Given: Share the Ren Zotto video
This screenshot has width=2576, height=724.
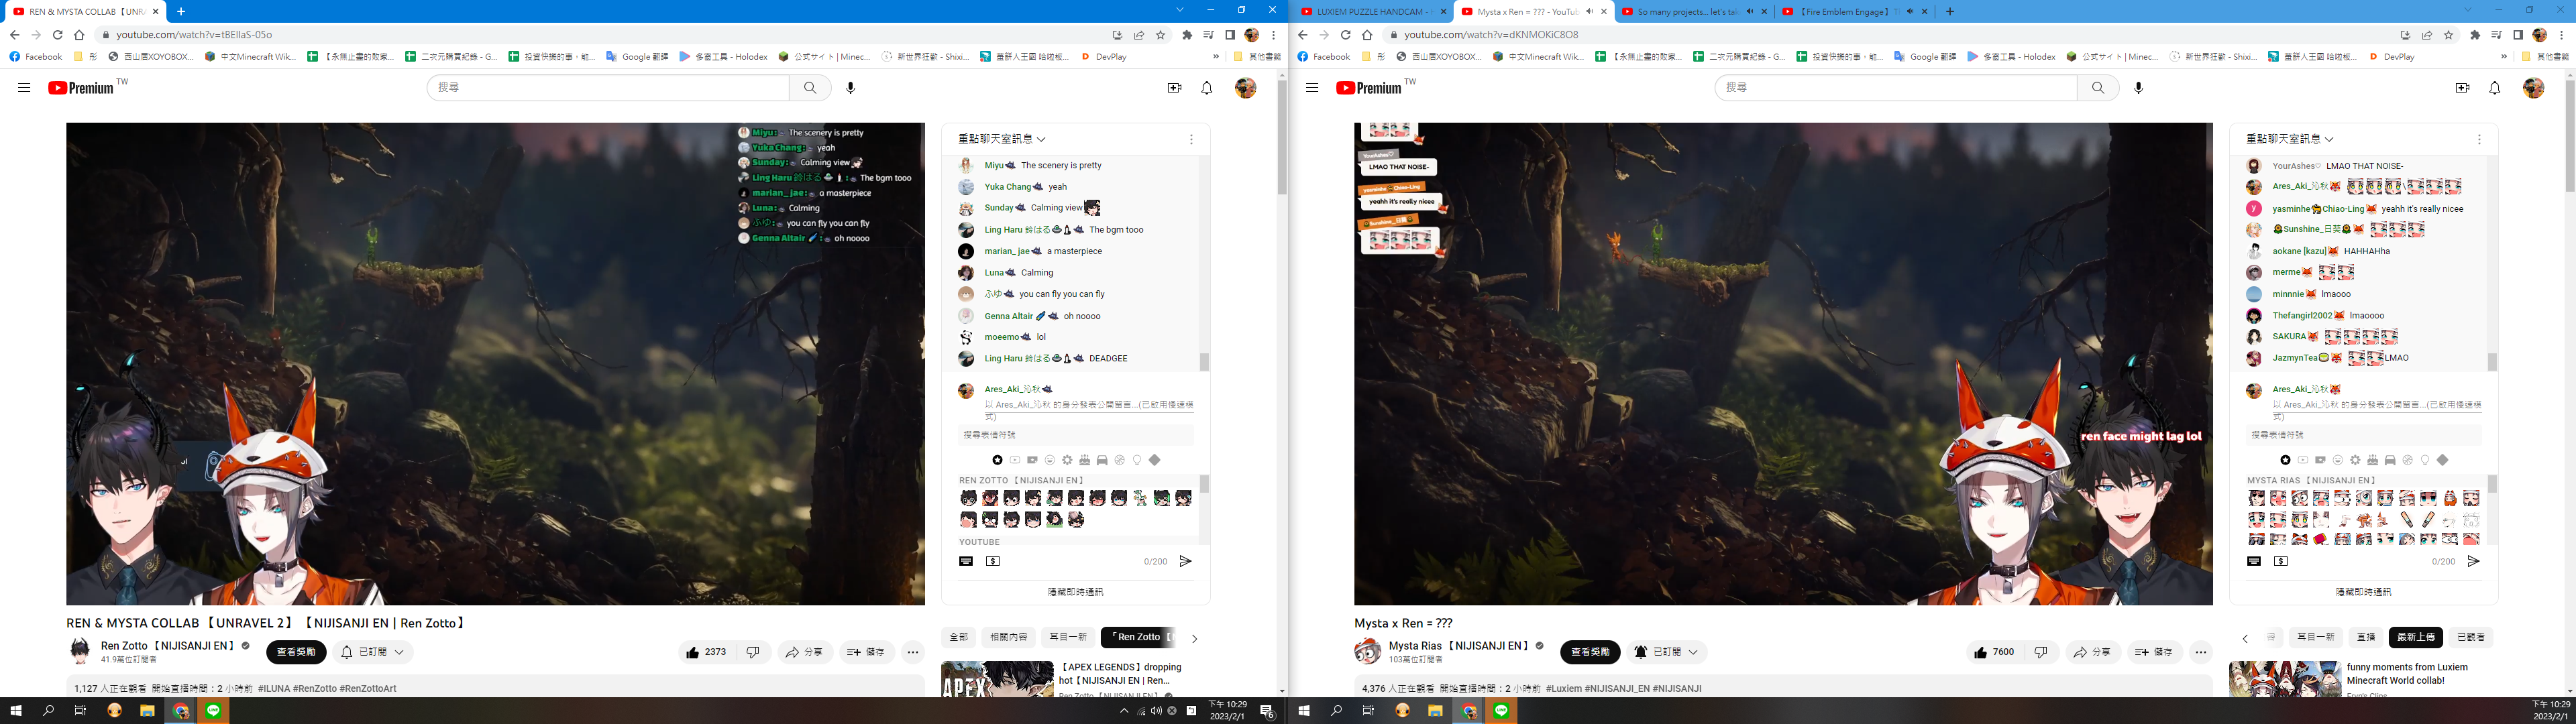Looking at the screenshot, I should click(804, 652).
